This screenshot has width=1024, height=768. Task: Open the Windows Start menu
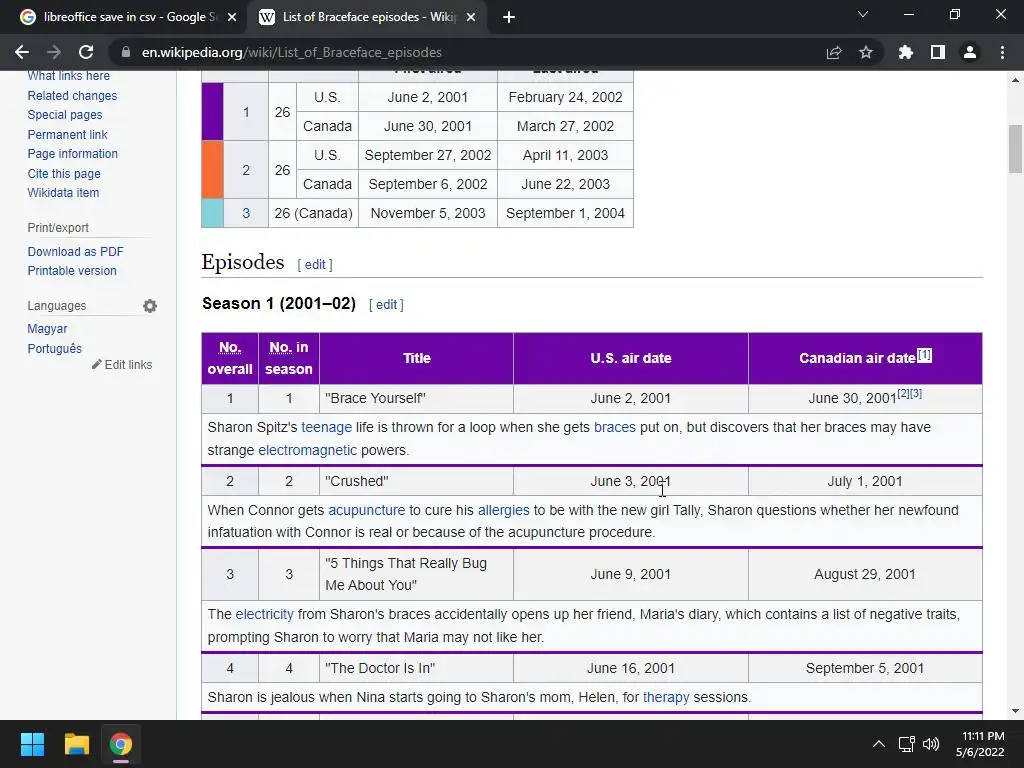32,744
